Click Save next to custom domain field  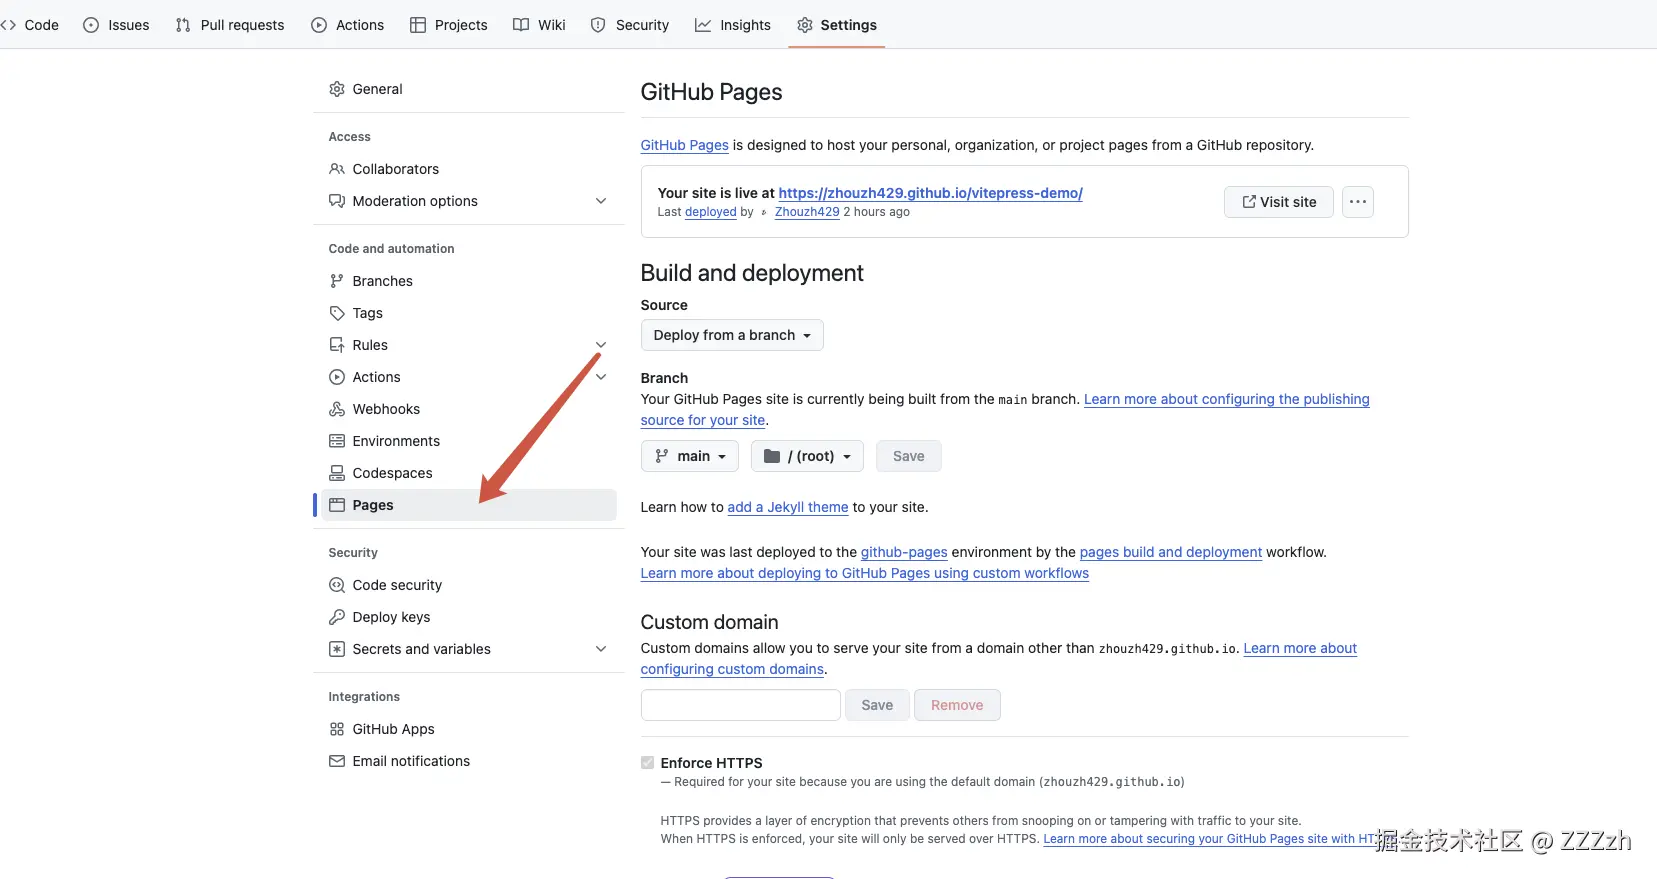(877, 705)
